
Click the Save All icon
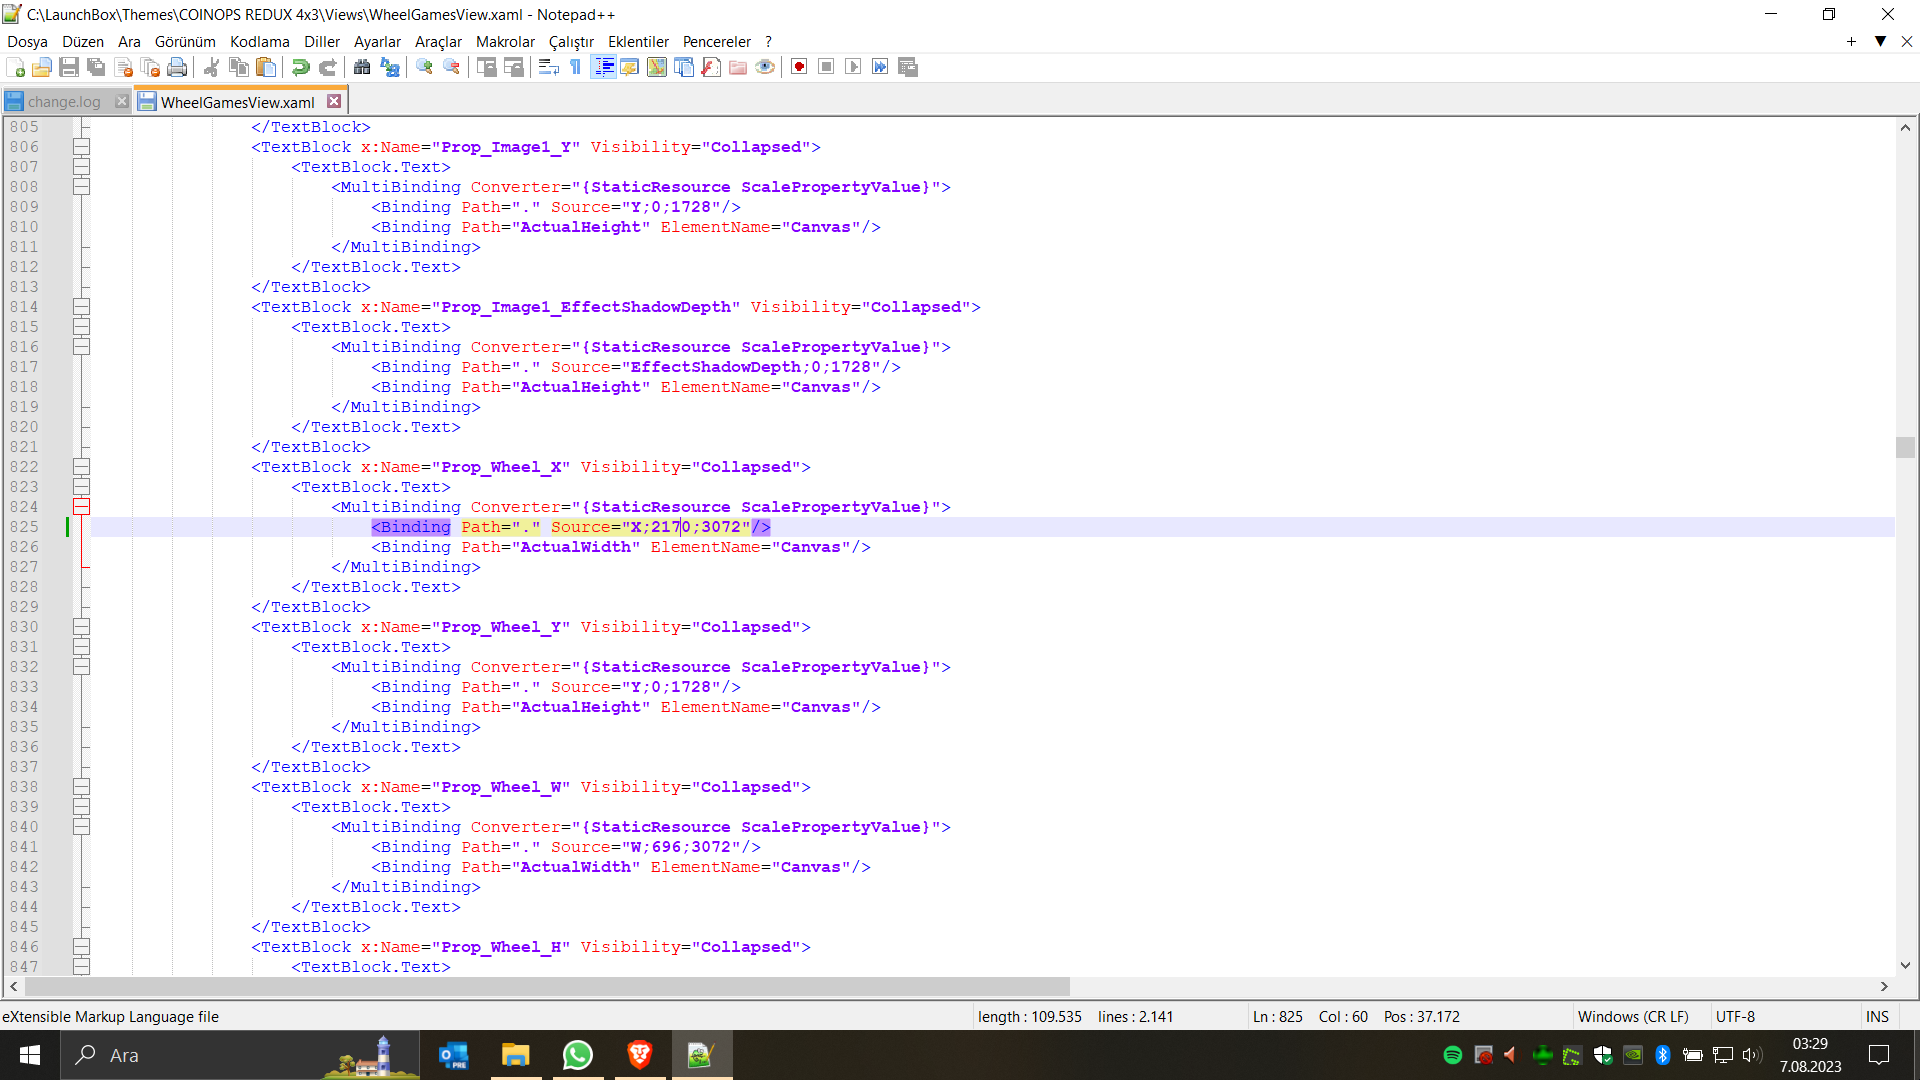coord(96,67)
